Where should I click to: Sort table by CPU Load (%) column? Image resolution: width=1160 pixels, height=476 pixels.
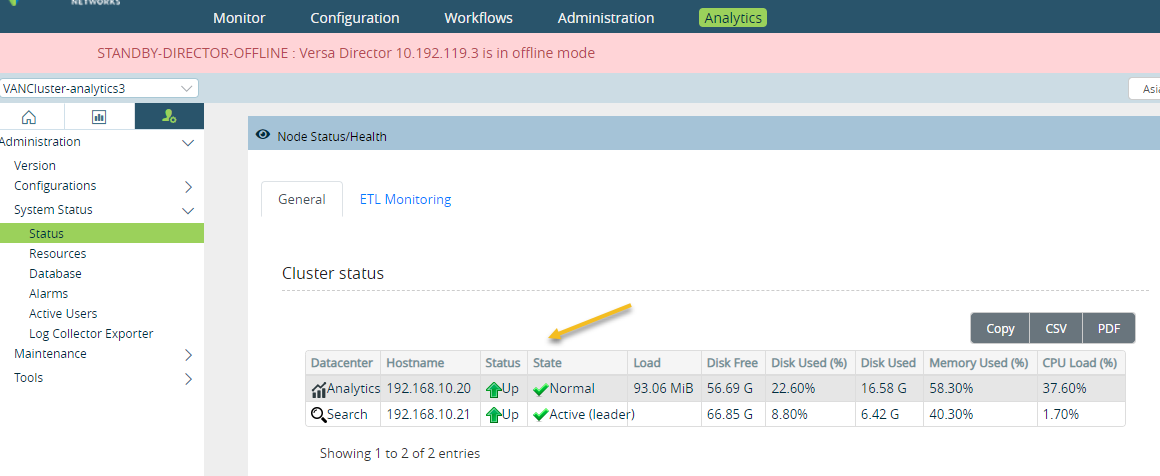1081,363
